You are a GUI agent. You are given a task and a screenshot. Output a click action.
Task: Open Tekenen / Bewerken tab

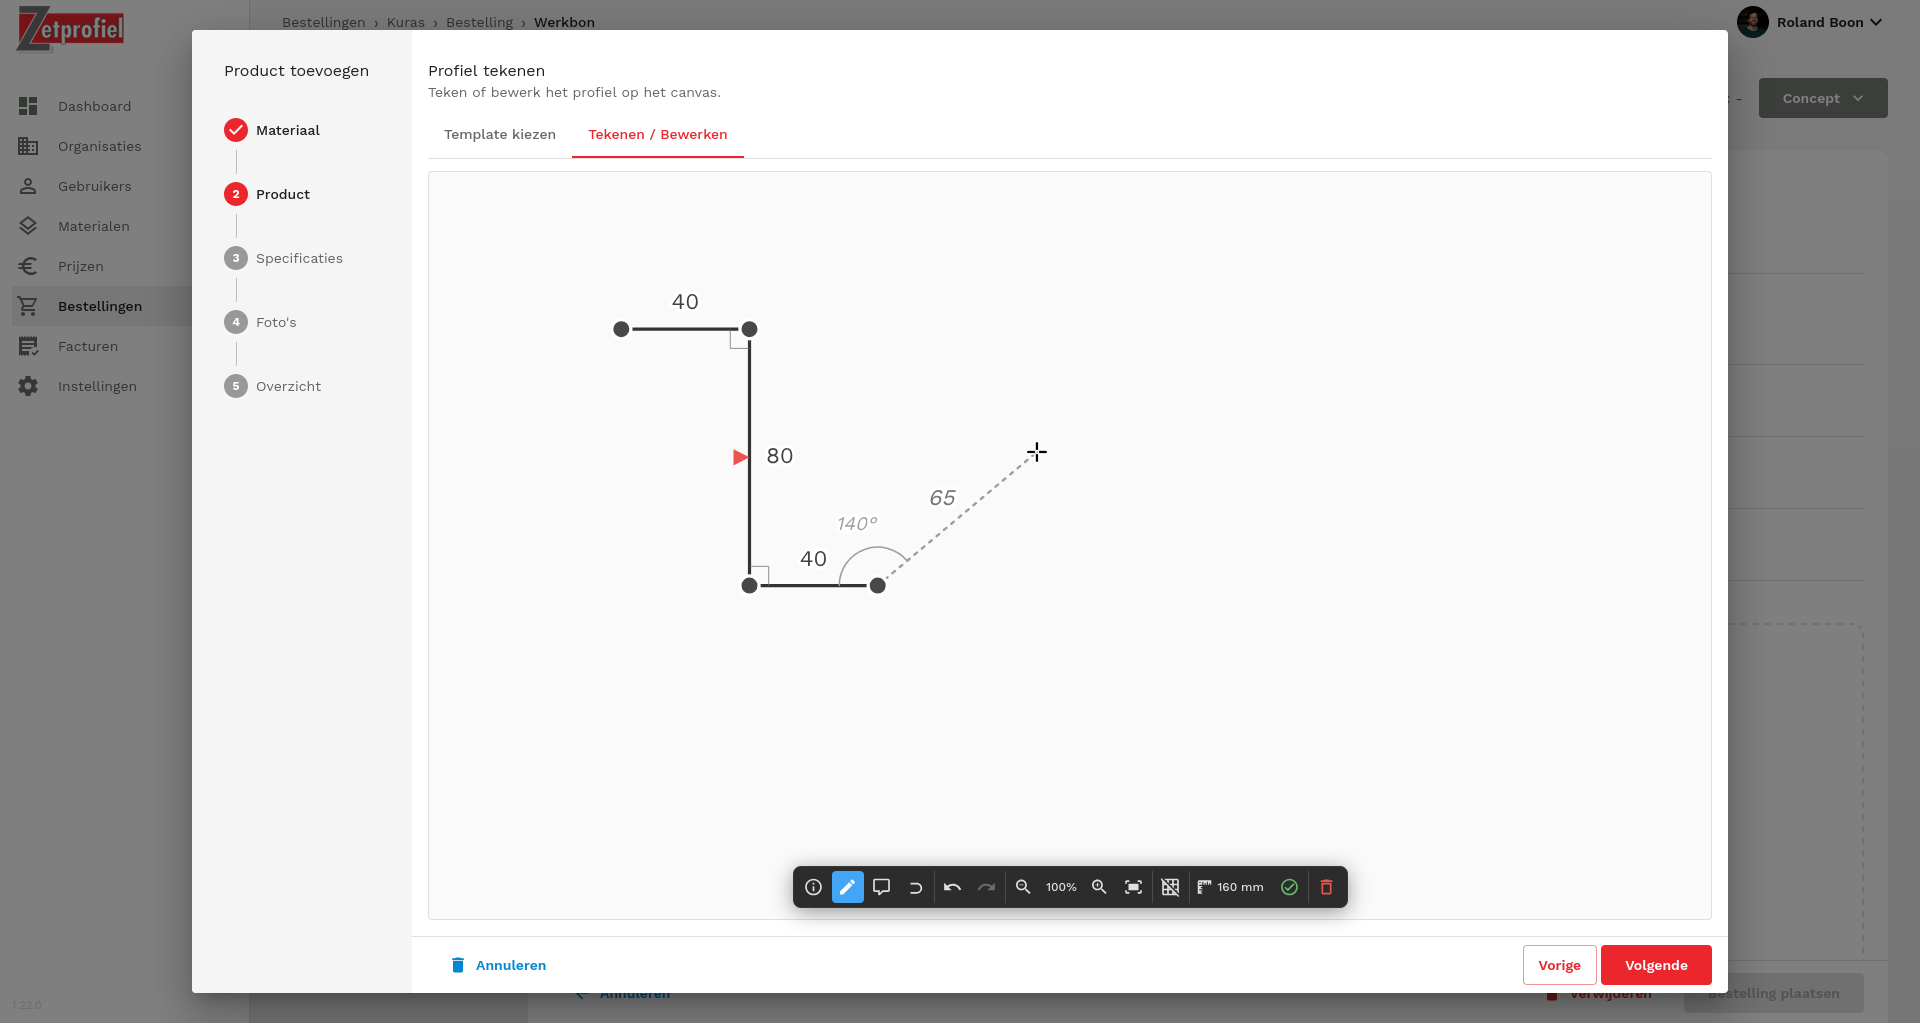point(658,135)
